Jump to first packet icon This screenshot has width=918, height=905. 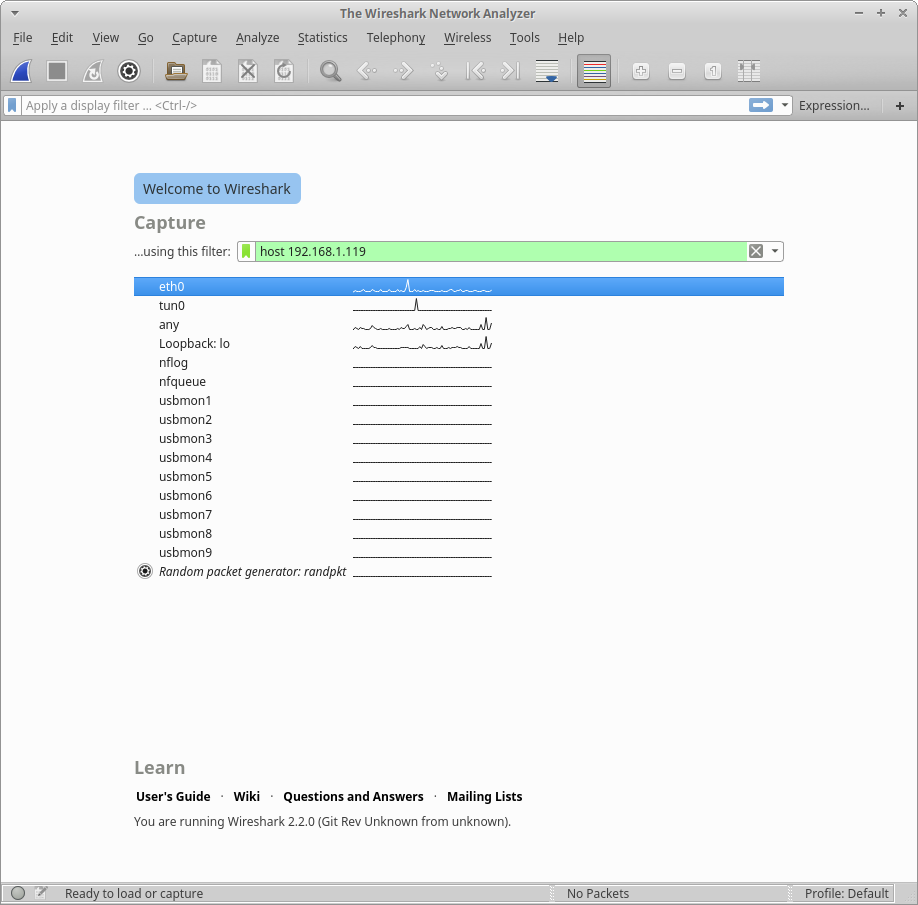tap(475, 71)
